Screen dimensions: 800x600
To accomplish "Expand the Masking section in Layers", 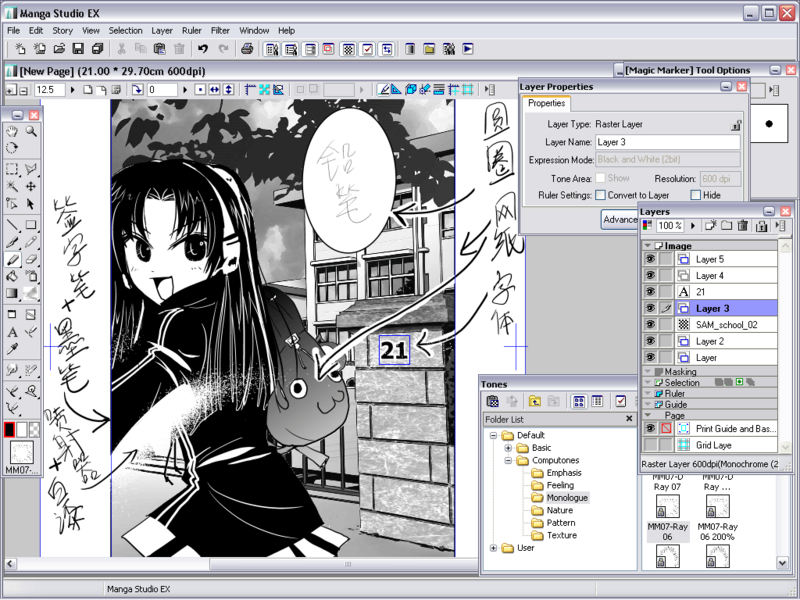I will click(x=648, y=371).
